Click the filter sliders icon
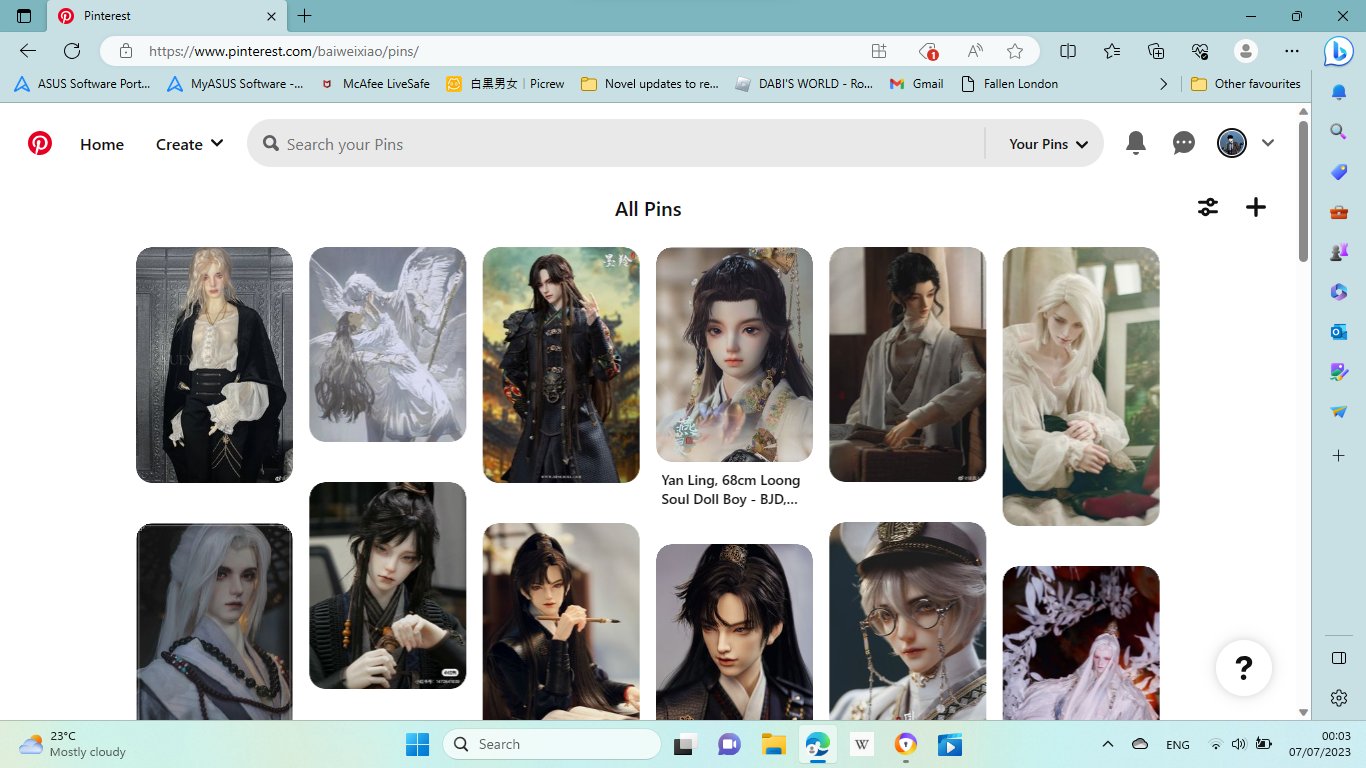 1208,207
